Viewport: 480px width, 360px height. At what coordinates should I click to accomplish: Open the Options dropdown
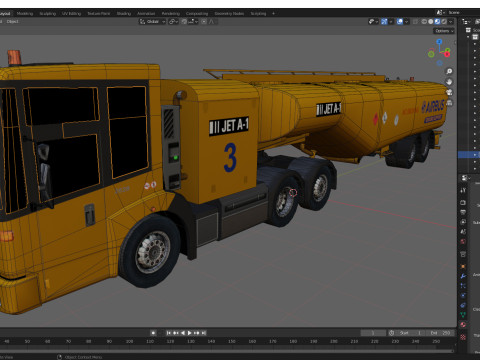[444, 31]
